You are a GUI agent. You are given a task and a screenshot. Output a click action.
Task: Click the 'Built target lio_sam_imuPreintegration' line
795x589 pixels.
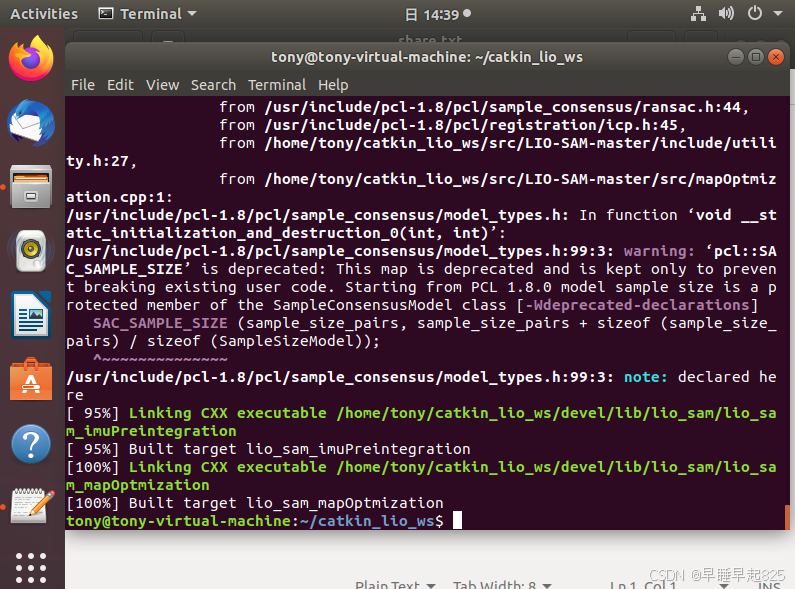click(x=269, y=449)
